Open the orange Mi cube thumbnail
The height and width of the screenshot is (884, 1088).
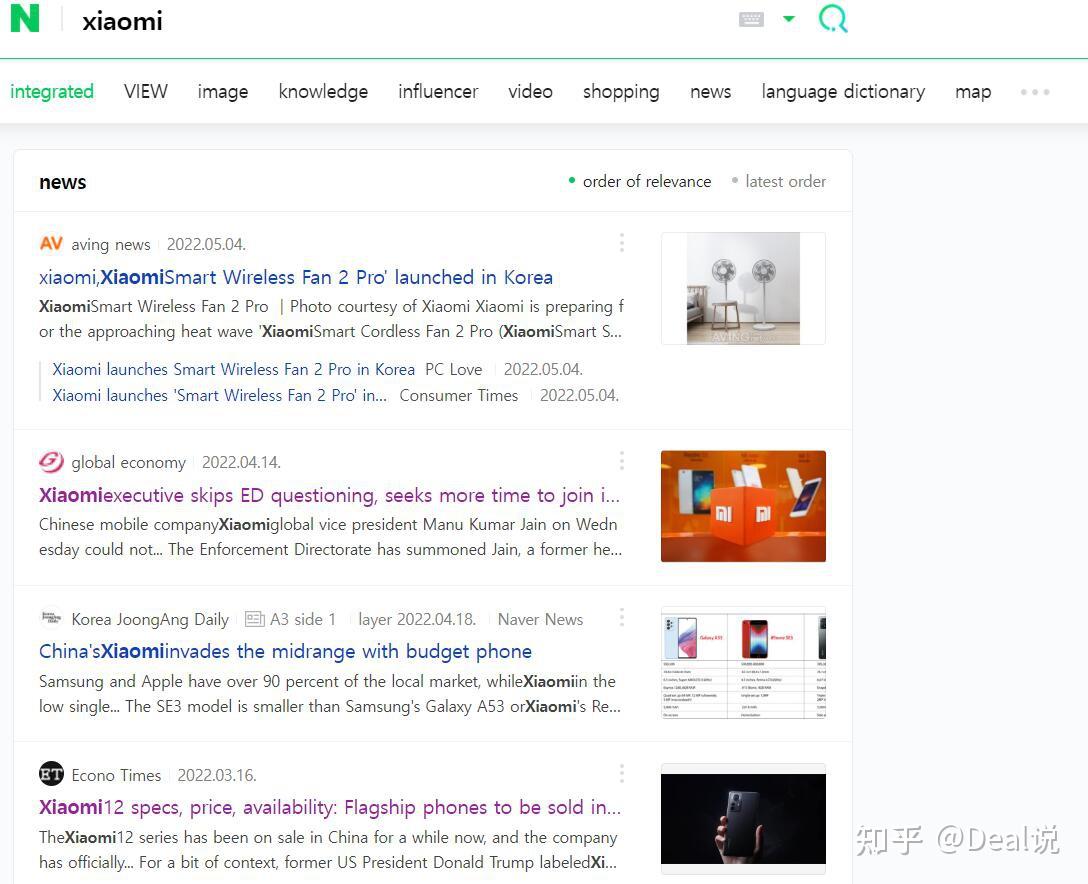coord(743,506)
